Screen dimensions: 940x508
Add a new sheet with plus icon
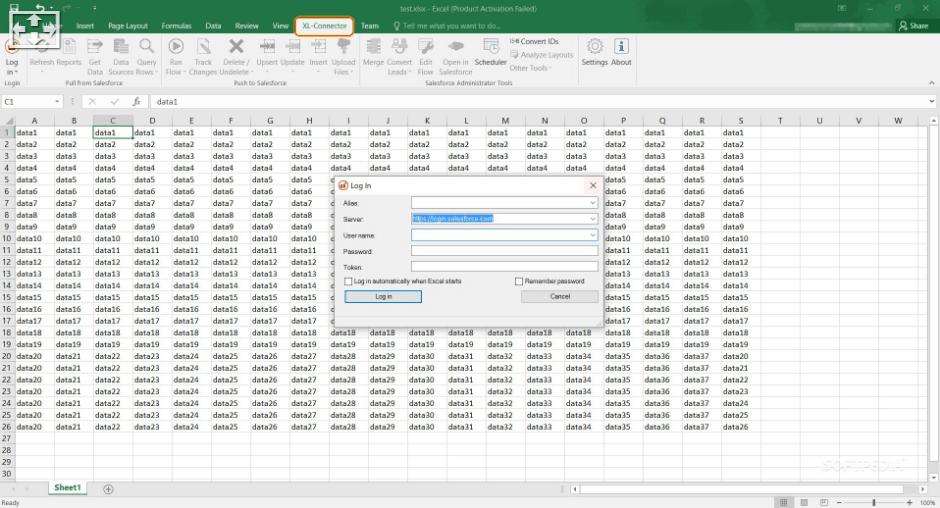point(109,489)
